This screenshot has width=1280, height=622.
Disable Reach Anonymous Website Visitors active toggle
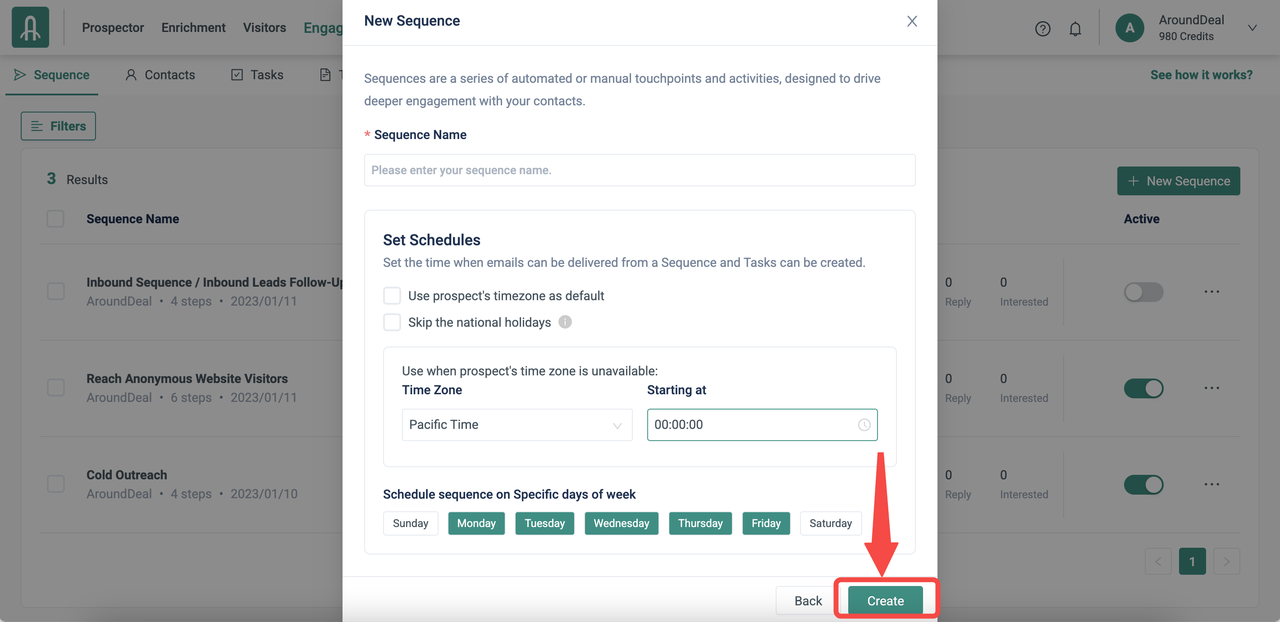point(1144,388)
